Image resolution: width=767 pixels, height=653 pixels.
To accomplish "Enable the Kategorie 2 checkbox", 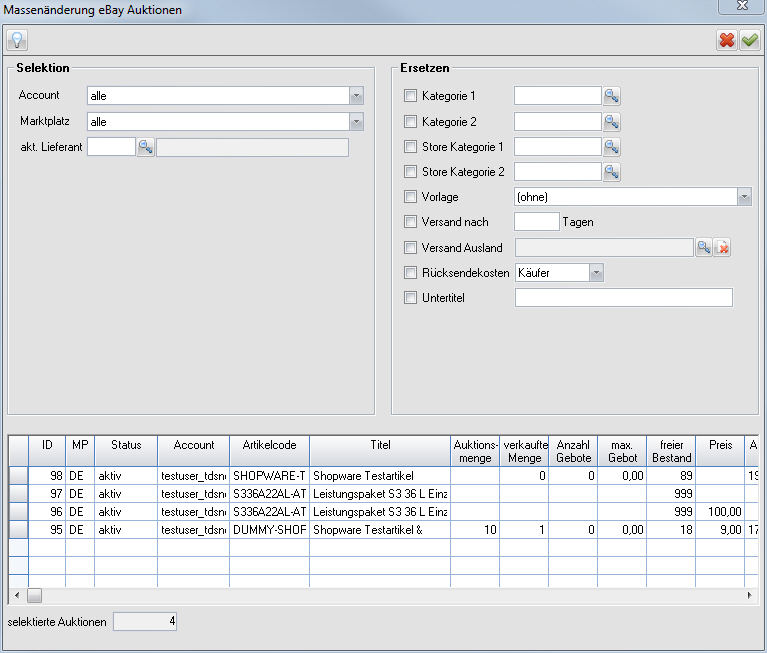I will point(410,121).
